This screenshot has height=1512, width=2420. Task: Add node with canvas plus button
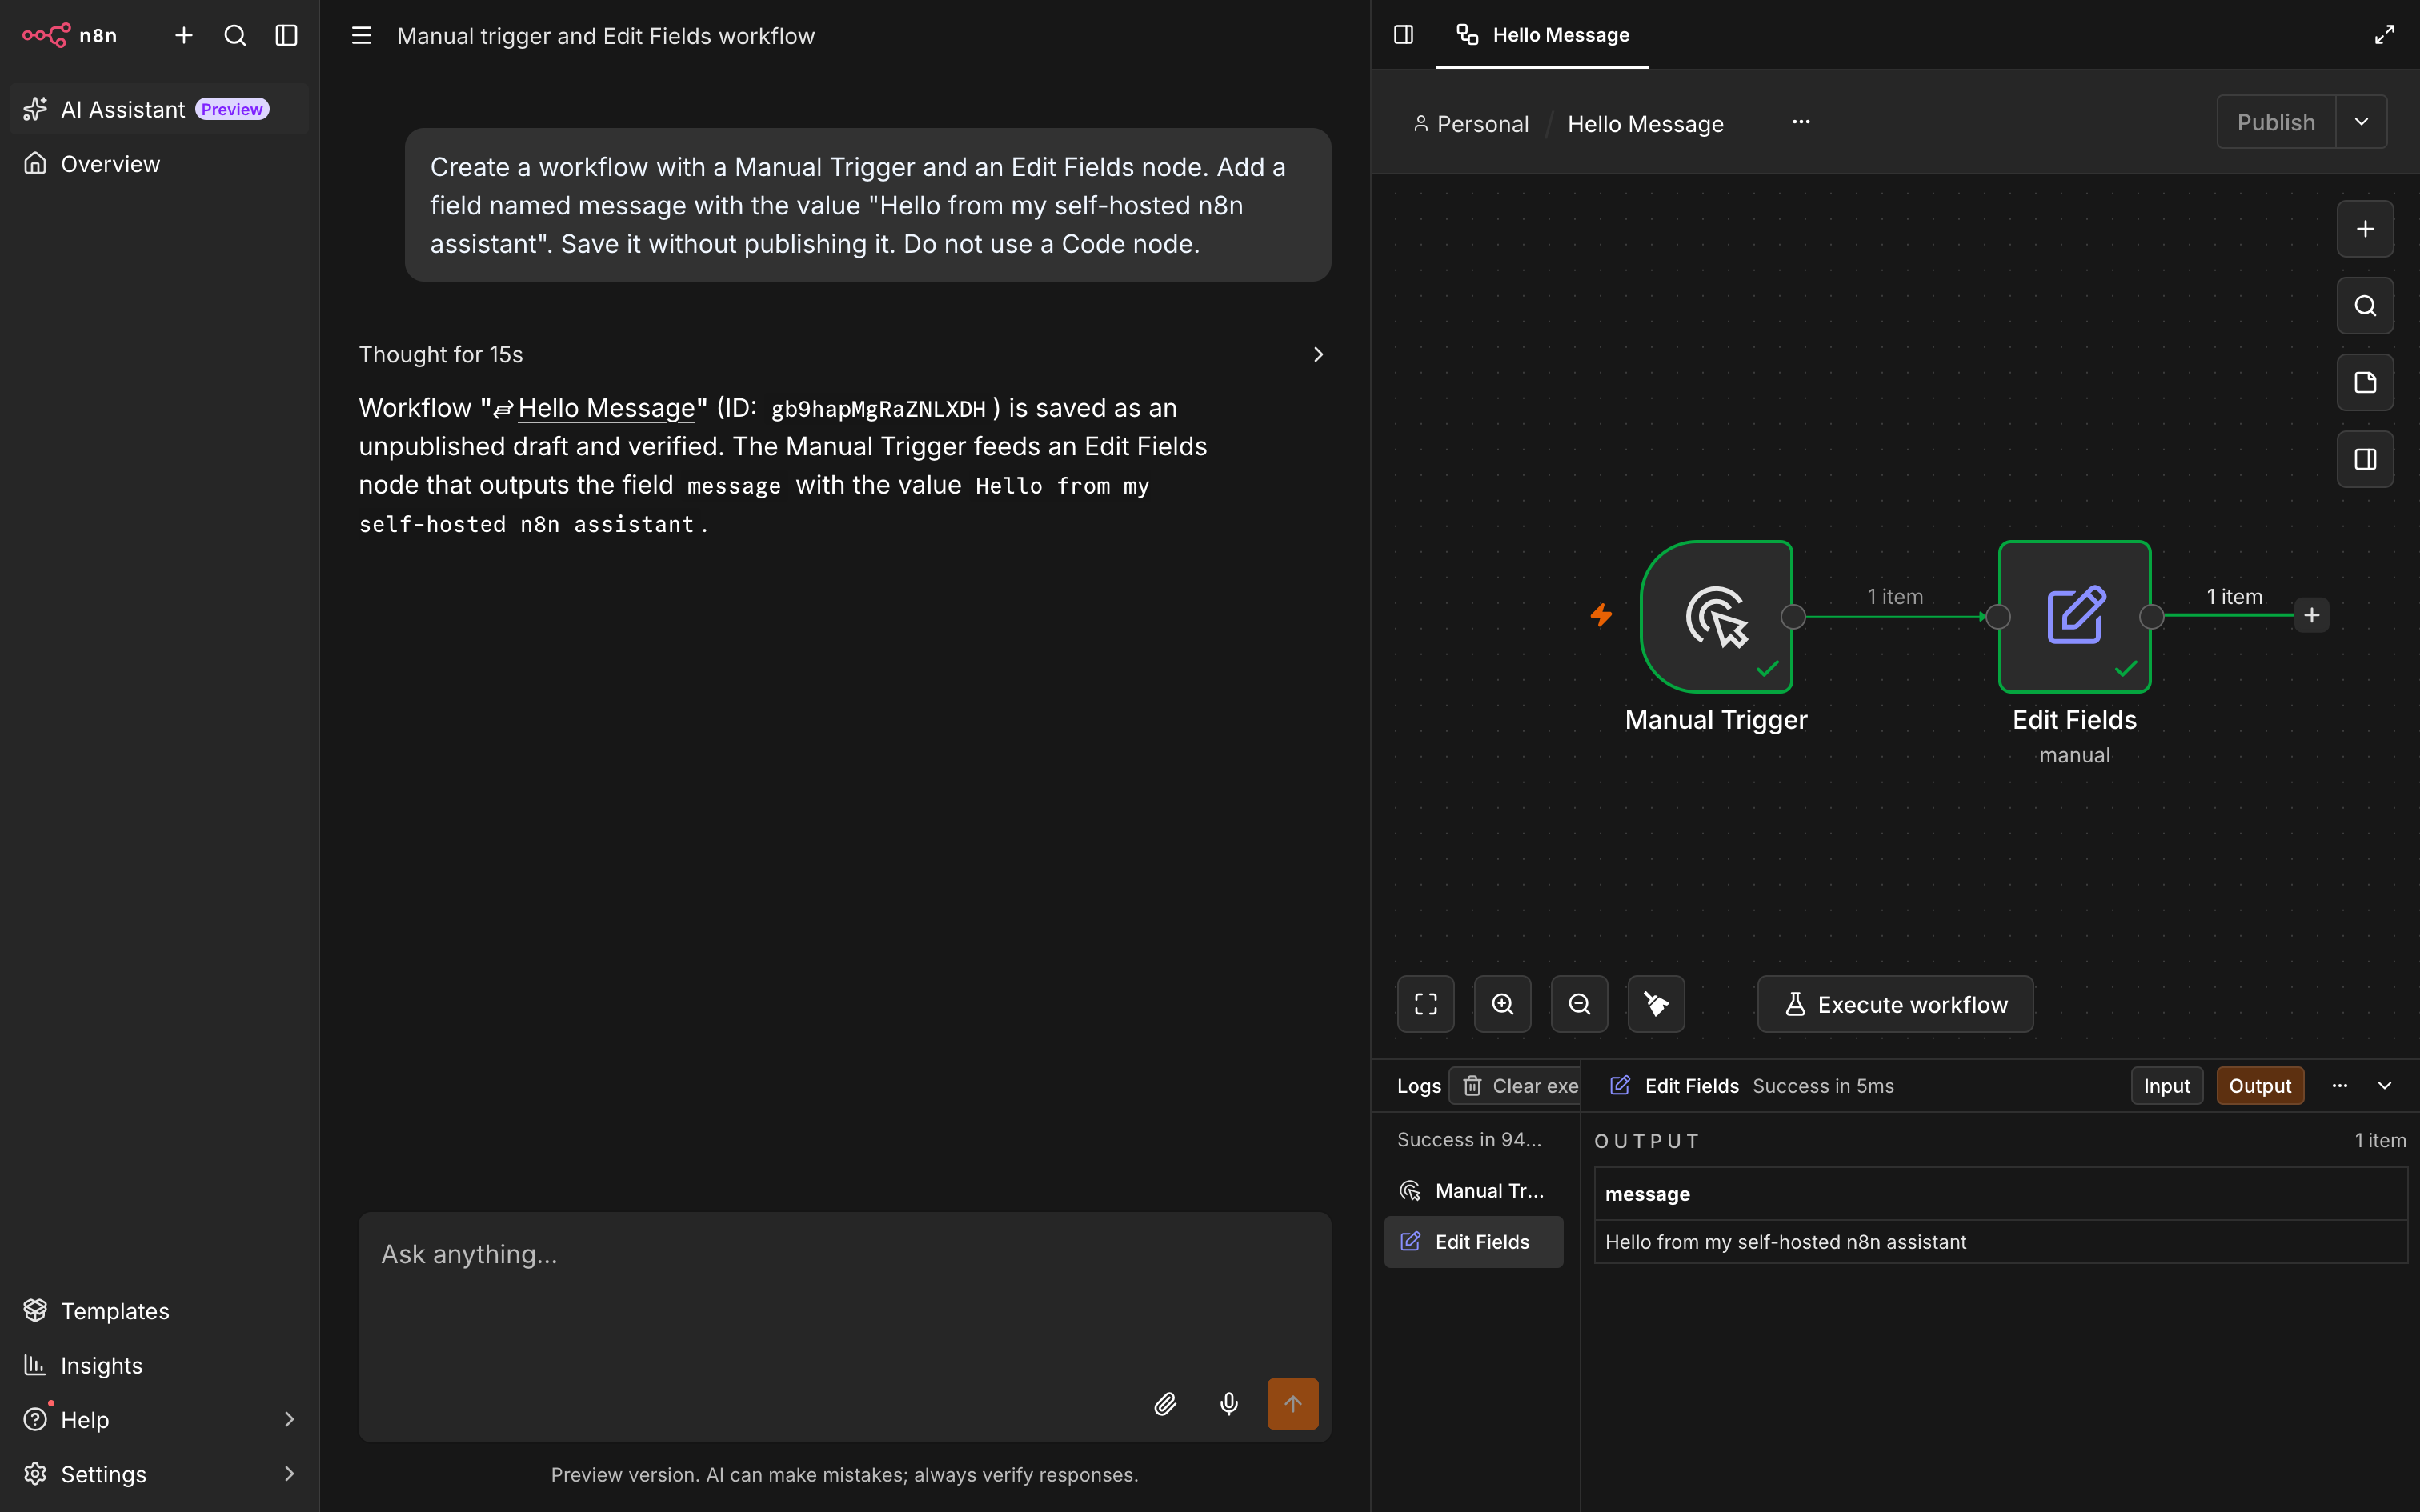click(2365, 229)
